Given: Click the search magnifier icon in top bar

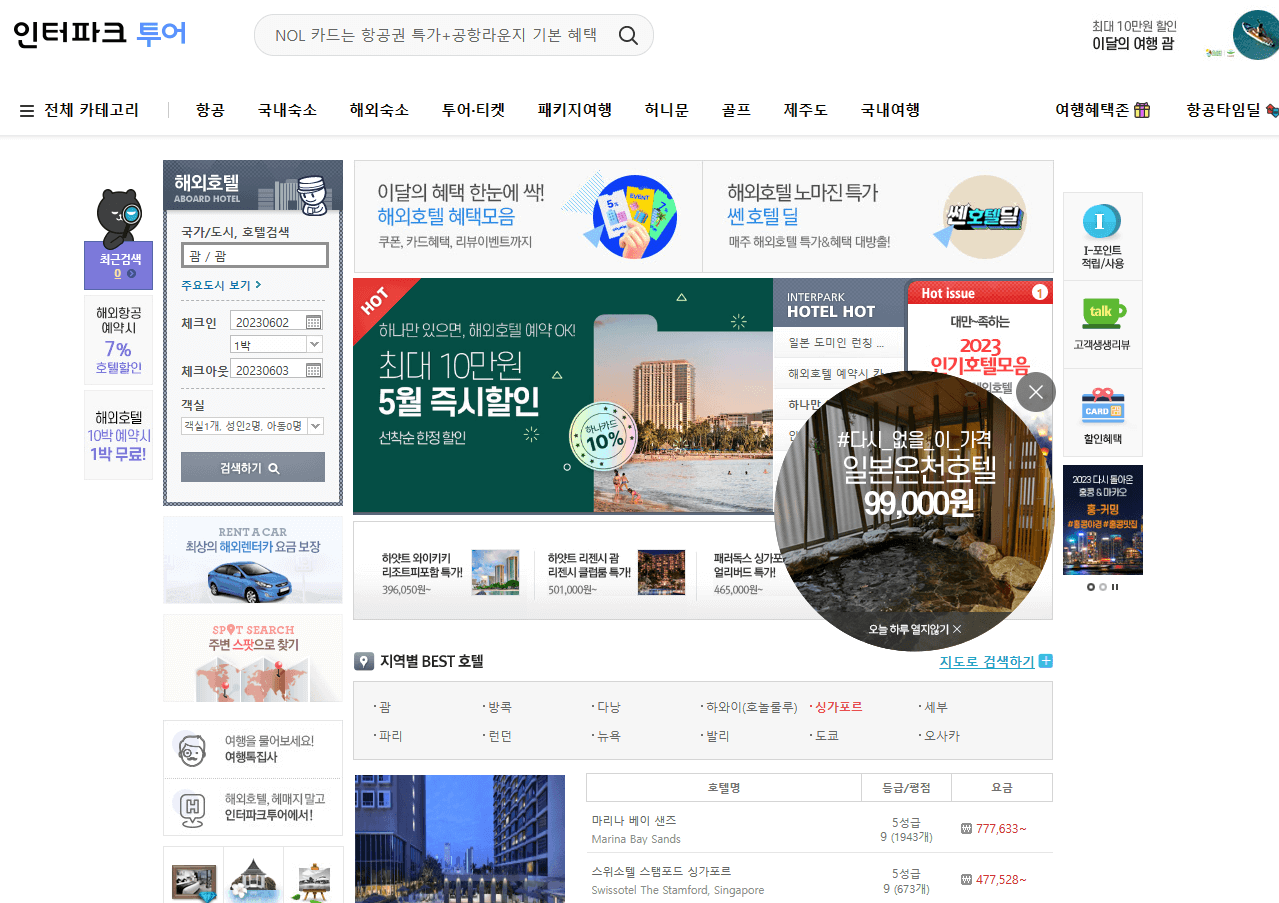Looking at the screenshot, I should coord(628,36).
